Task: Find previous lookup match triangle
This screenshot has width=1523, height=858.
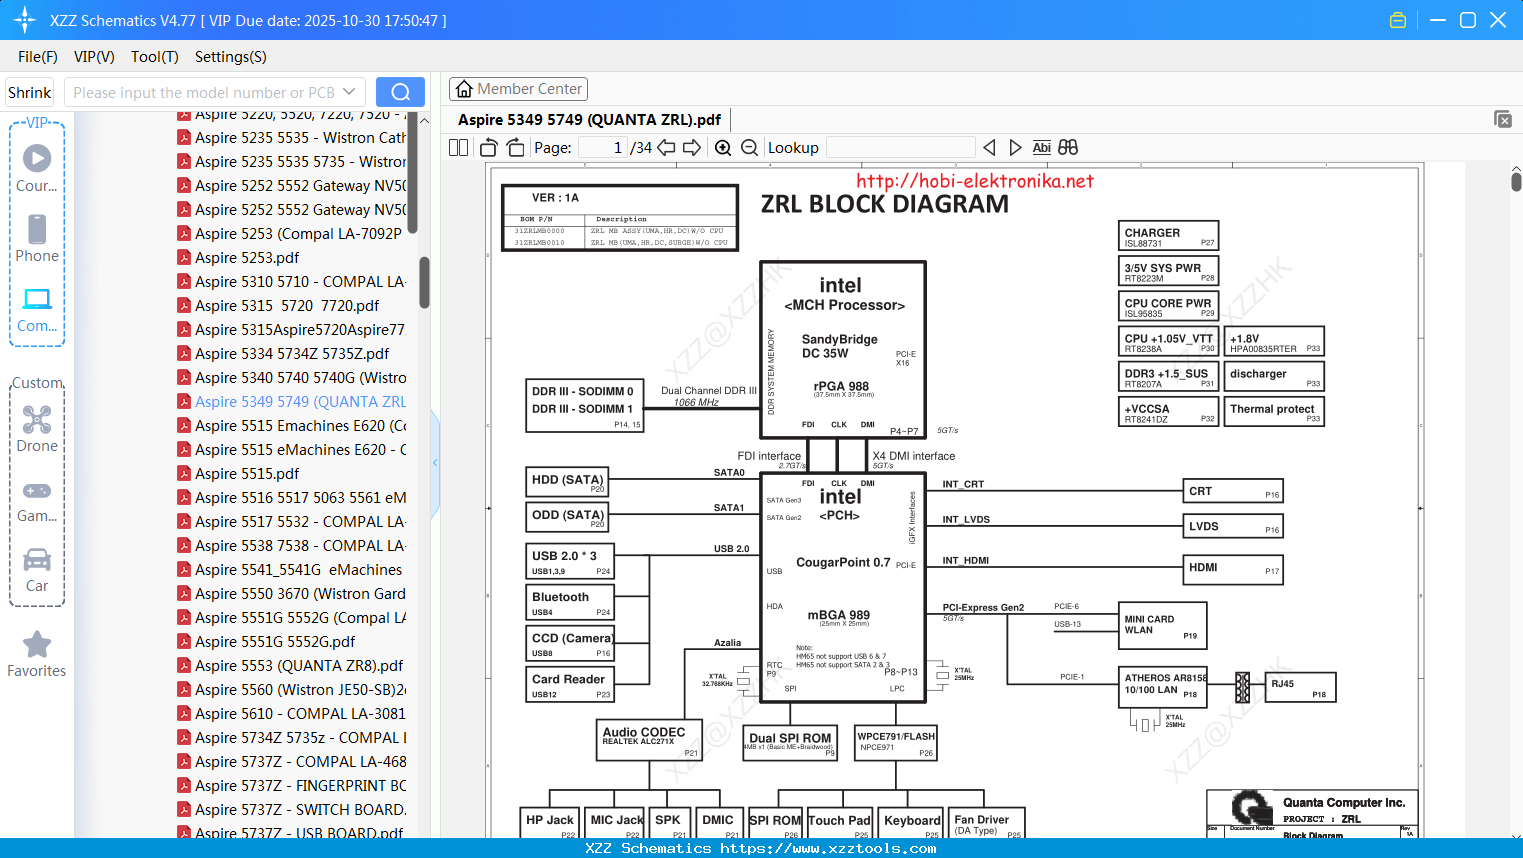Action: coord(989,148)
